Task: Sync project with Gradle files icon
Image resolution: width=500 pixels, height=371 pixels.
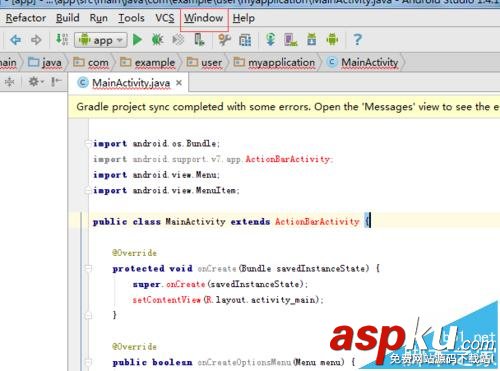Action: click(270, 40)
